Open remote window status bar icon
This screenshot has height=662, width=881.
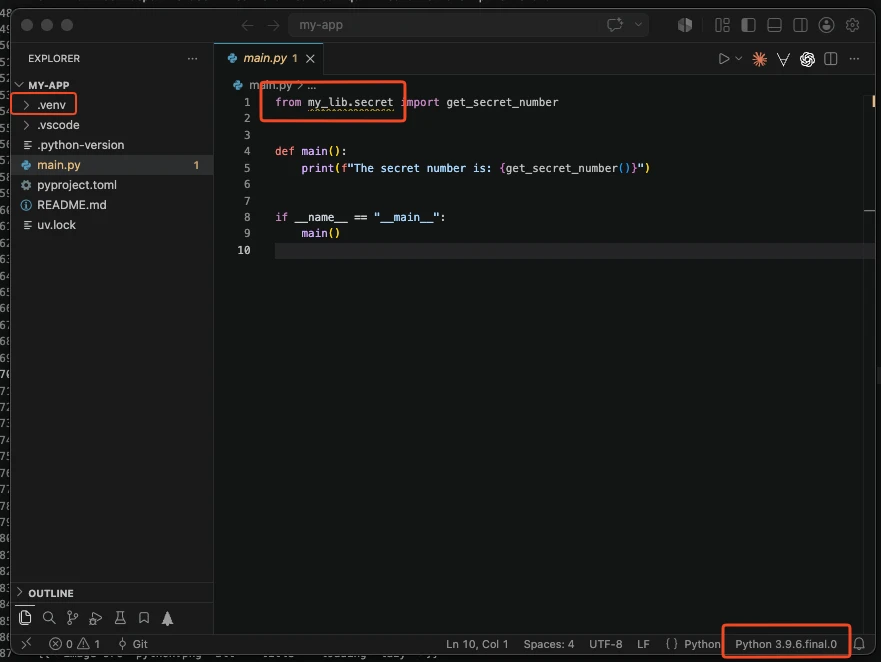coord(26,643)
